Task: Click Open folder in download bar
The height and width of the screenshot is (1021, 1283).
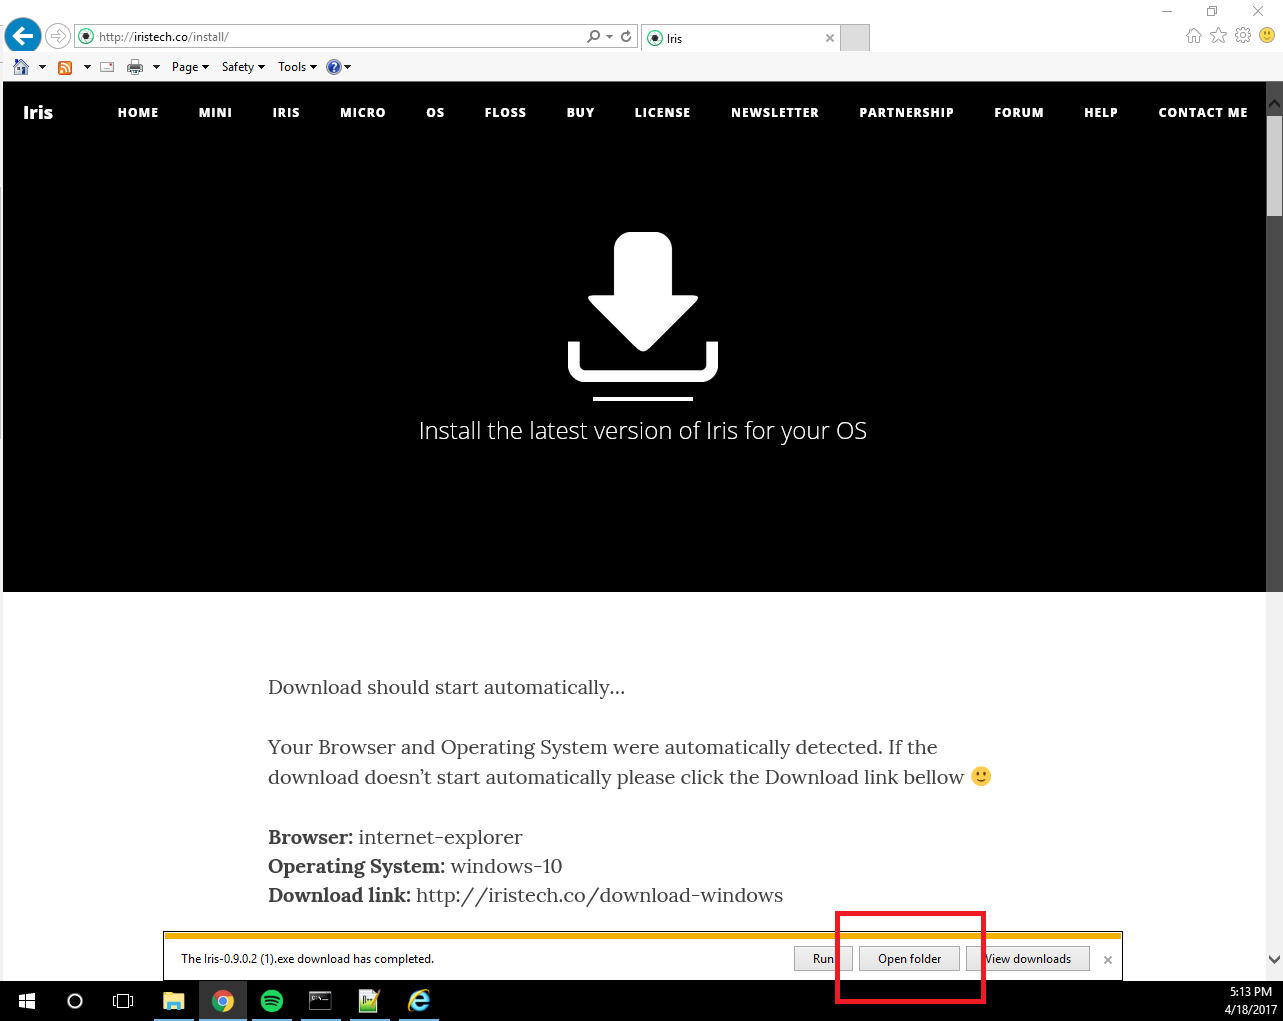Action: pyautogui.click(x=909, y=959)
